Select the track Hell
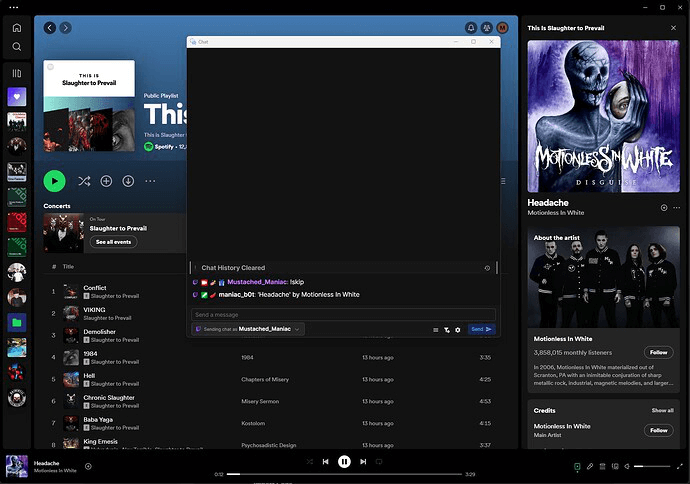 tap(89, 376)
